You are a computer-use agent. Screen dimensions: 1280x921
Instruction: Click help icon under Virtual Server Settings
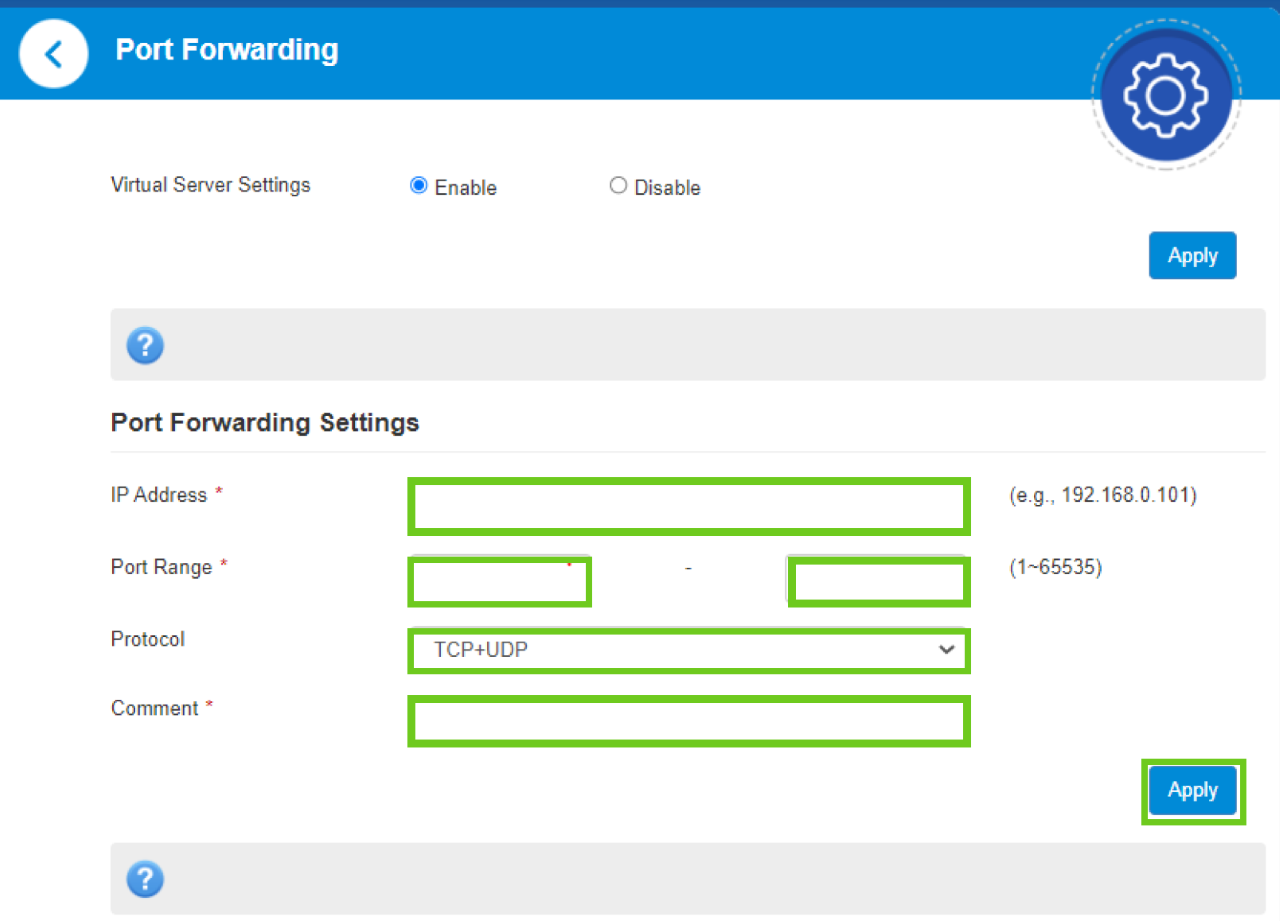click(x=145, y=346)
